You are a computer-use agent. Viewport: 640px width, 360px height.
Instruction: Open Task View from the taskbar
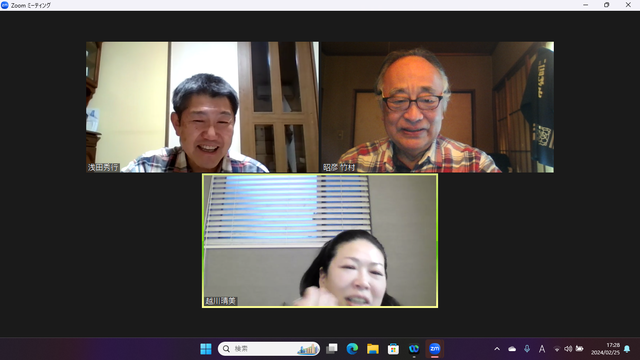pyautogui.click(x=332, y=349)
